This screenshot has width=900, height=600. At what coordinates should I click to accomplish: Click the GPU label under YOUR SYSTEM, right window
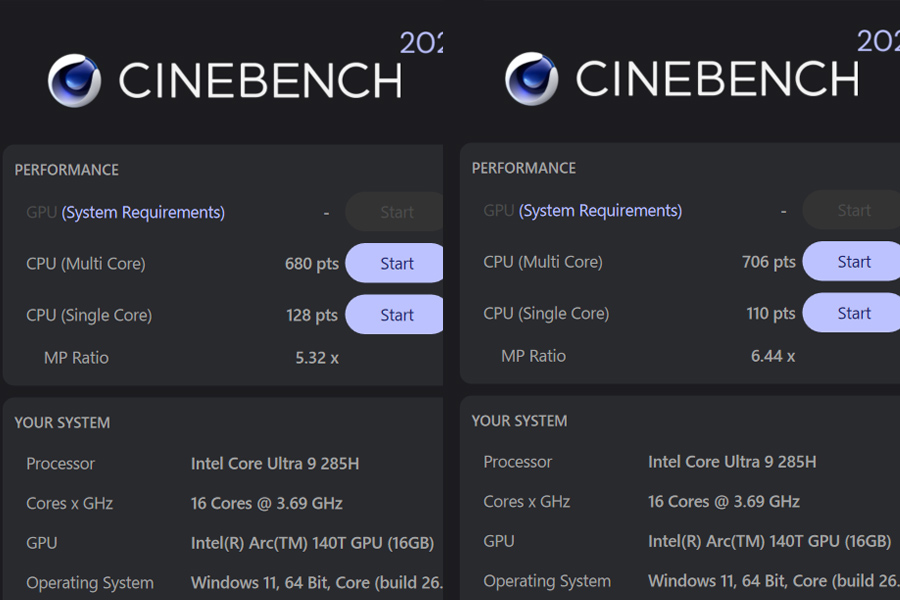pos(499,541)
